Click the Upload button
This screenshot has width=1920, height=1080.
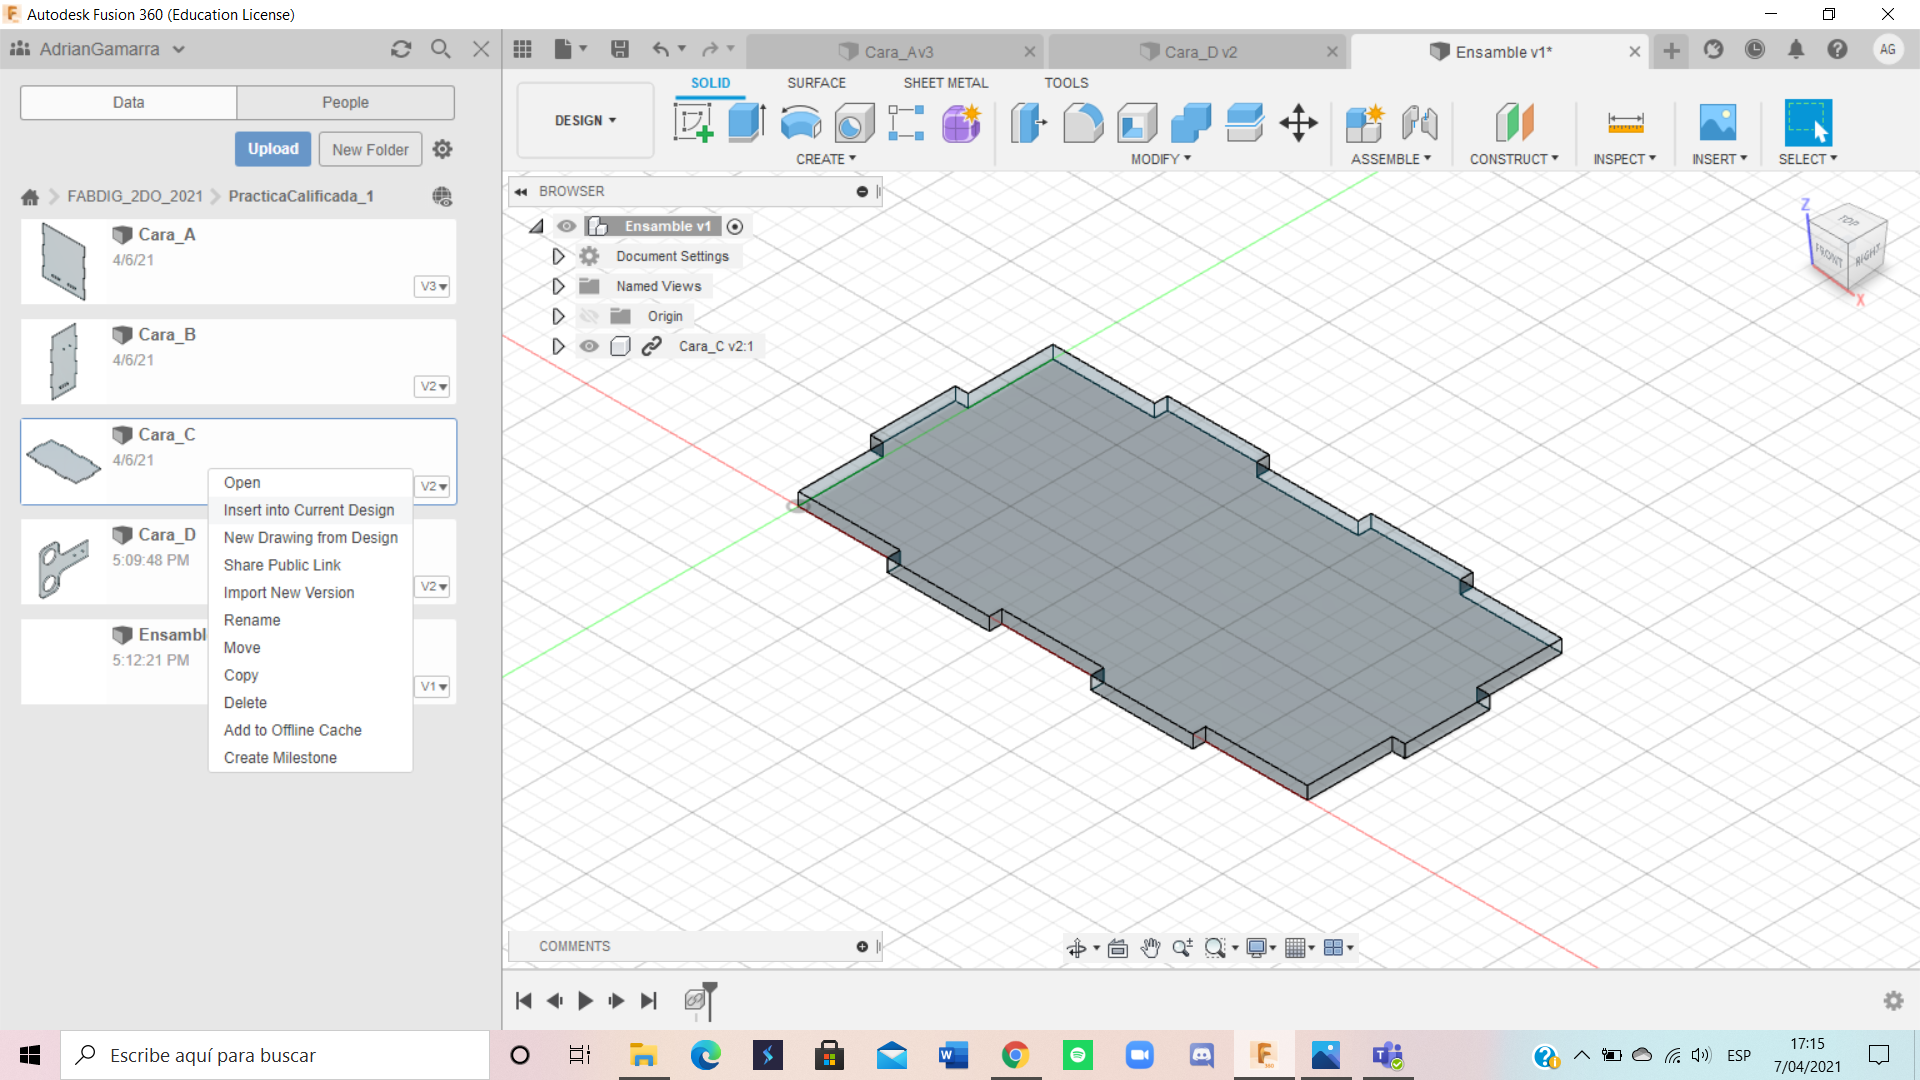tap(273, 149)
